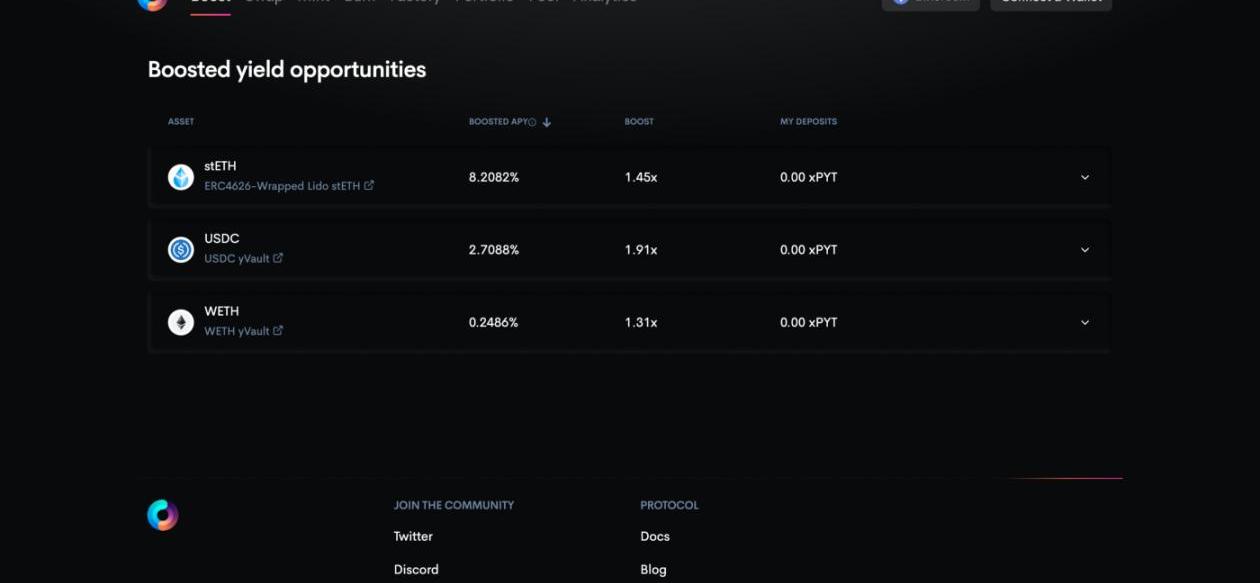Expand the stETH row chevron
The height and width of the screenshot is (583, 1260).
(x=1085, y=177)
